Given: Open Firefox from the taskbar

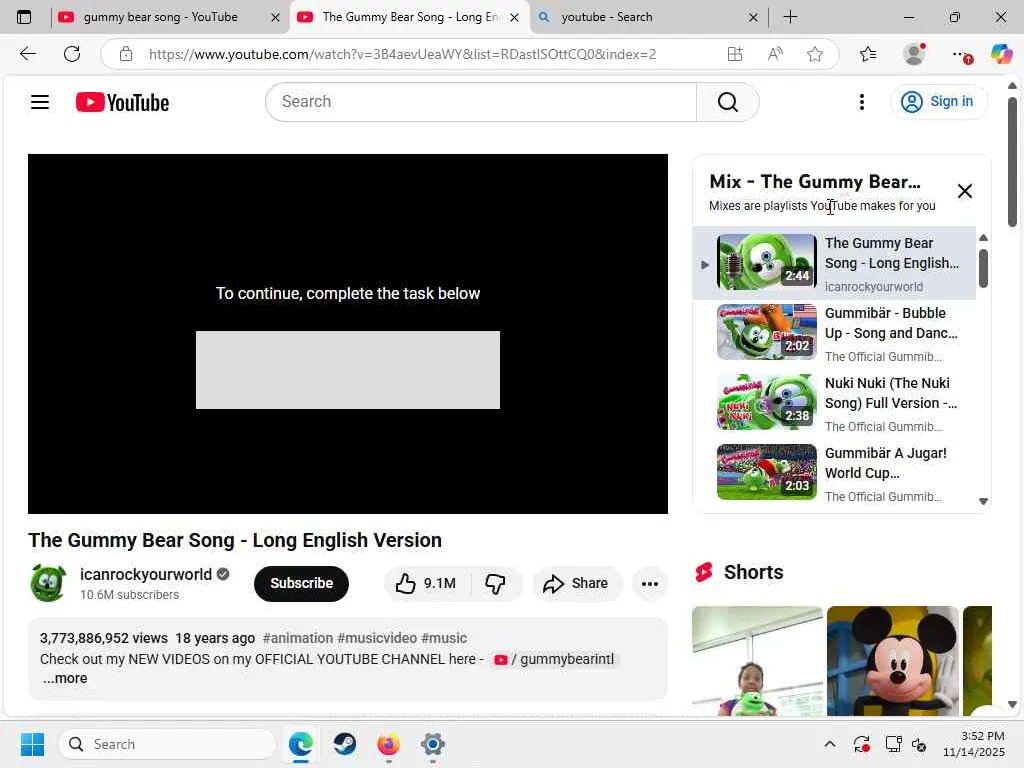Looking at the screenshot, I should click(x=389, y=744).
